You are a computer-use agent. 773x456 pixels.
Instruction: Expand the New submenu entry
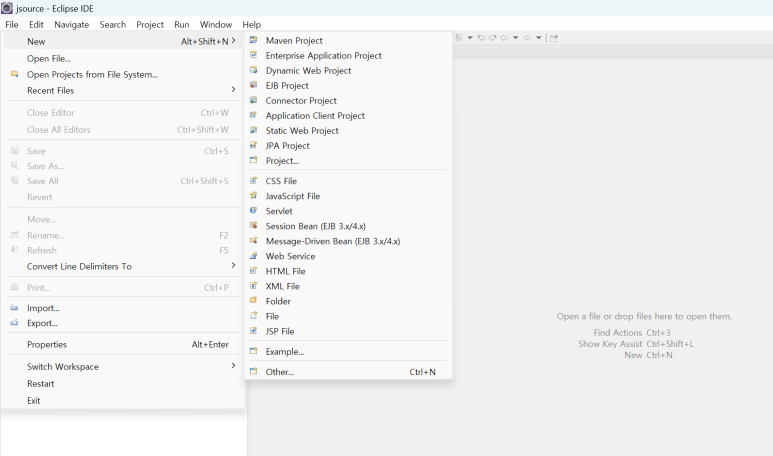click(123, 41)
